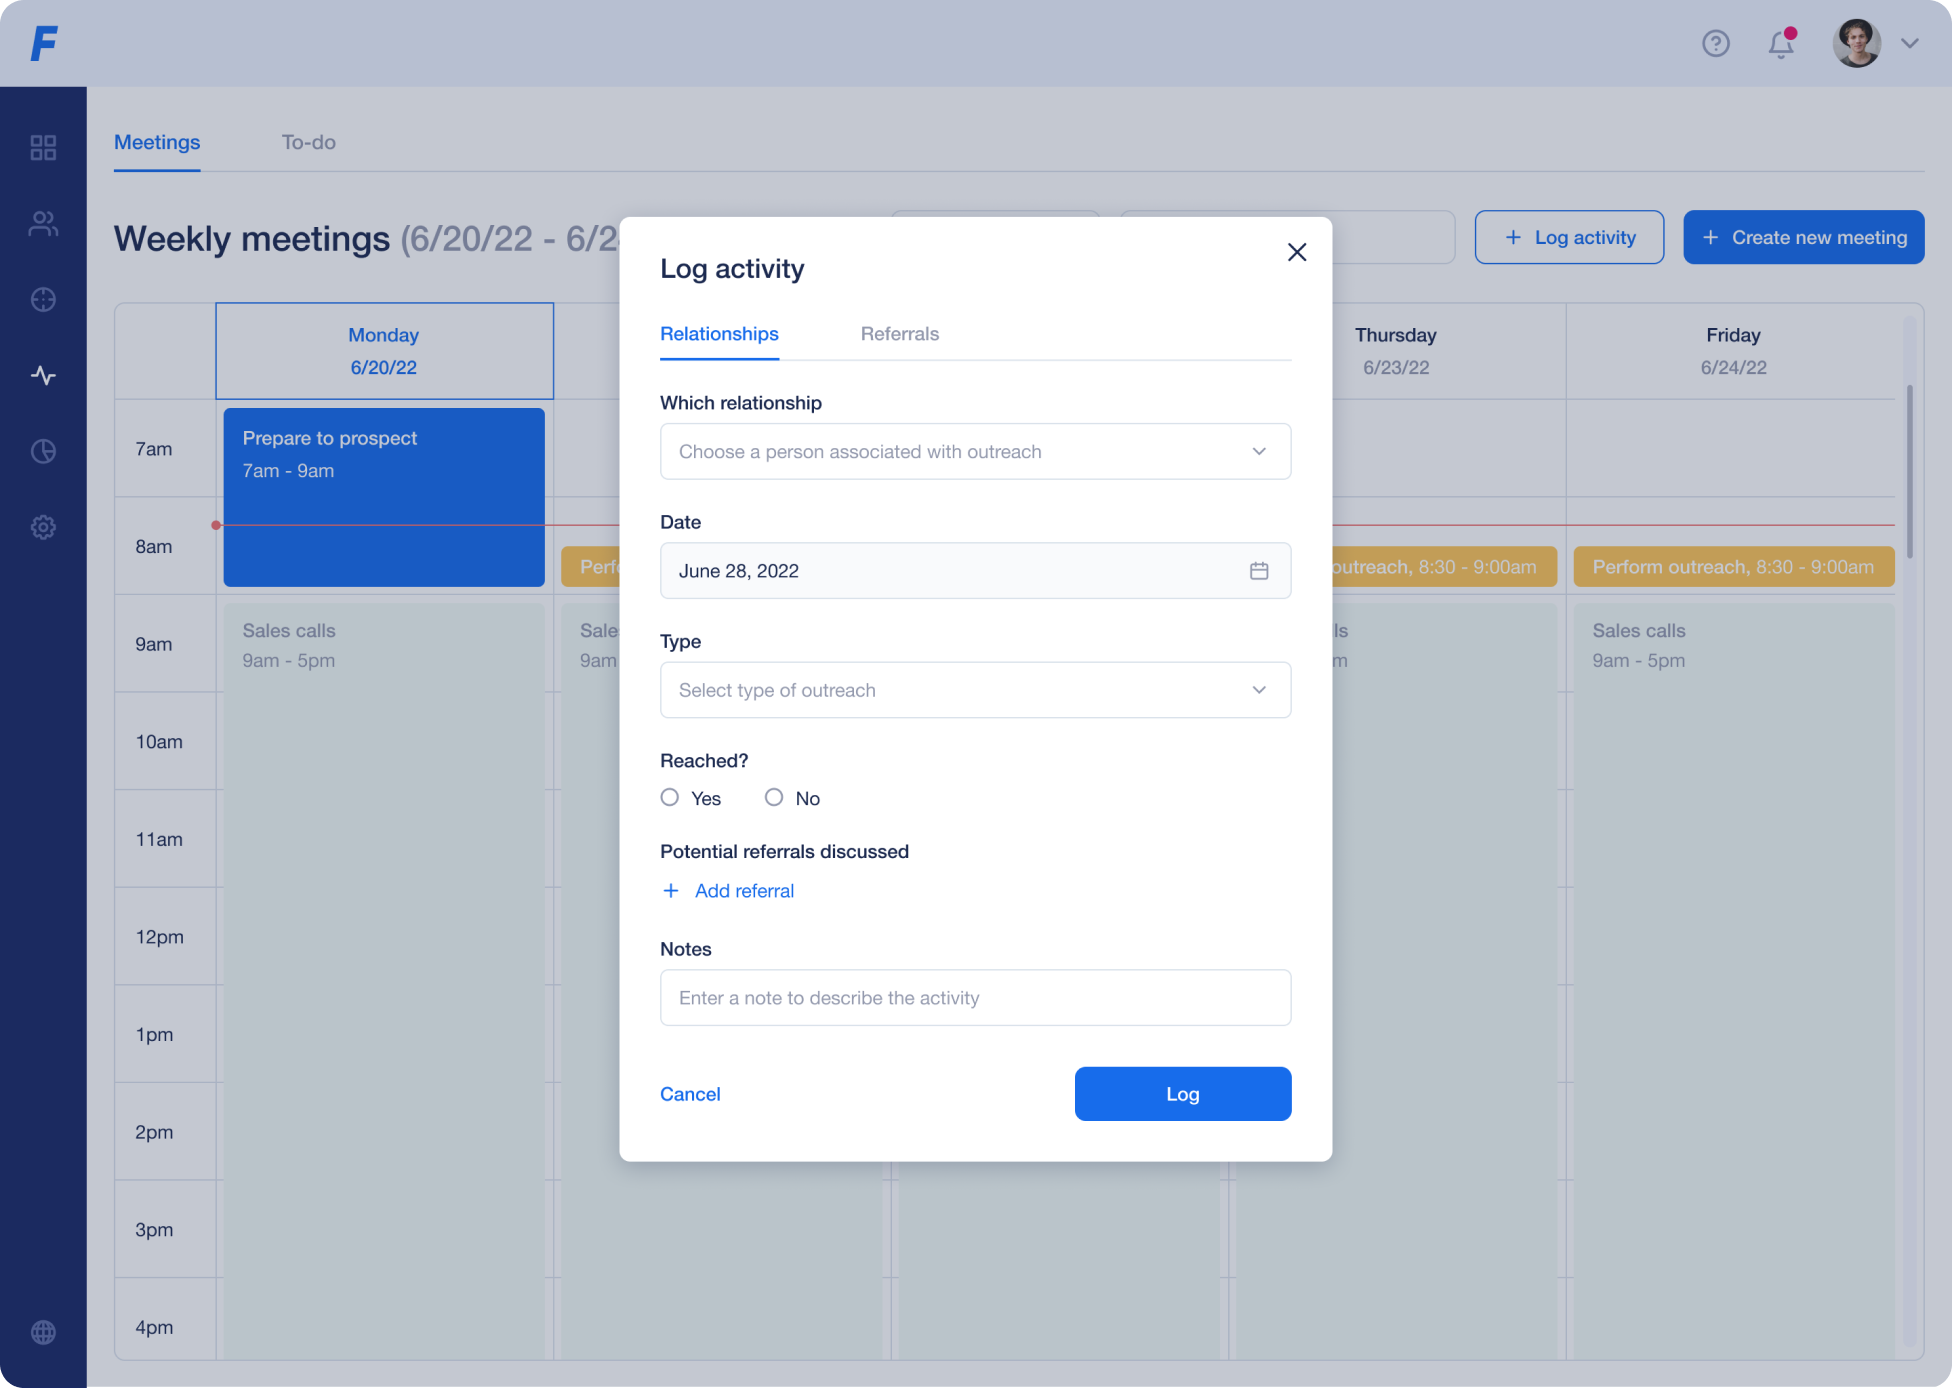Open the dashboard grid icon in sidebar
Viewport: 1952px width, 1388px height.
point(43,148)
